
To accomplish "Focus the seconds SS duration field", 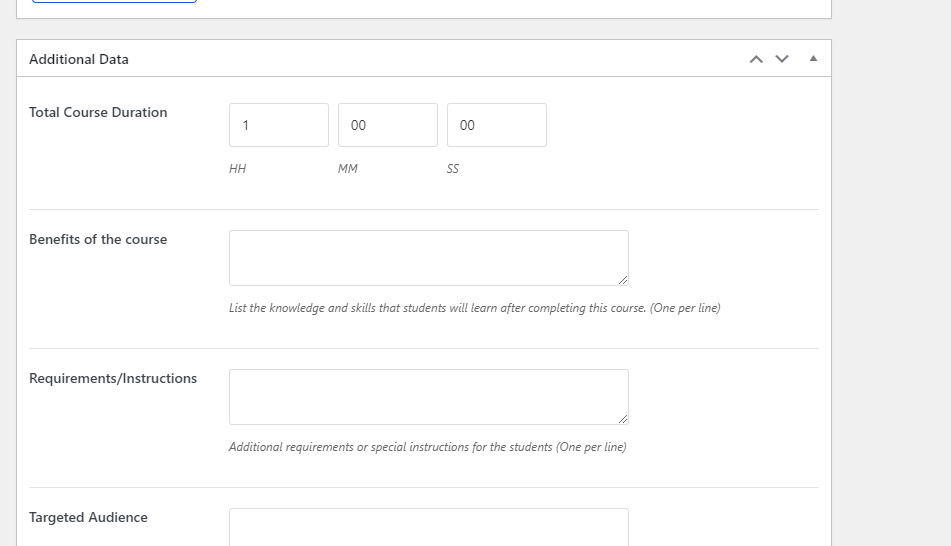I will coord(496,125).
